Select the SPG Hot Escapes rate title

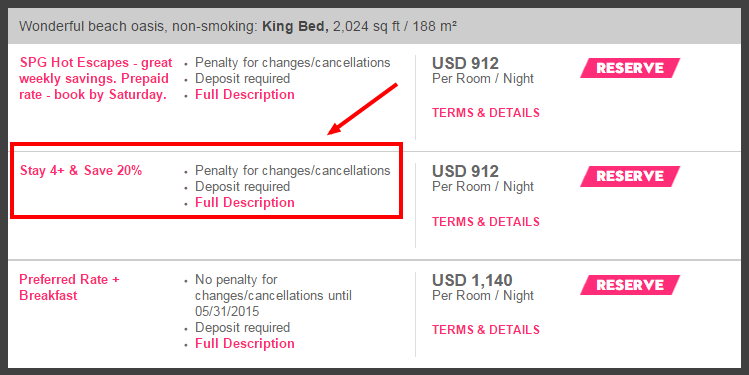click(96, 79)
